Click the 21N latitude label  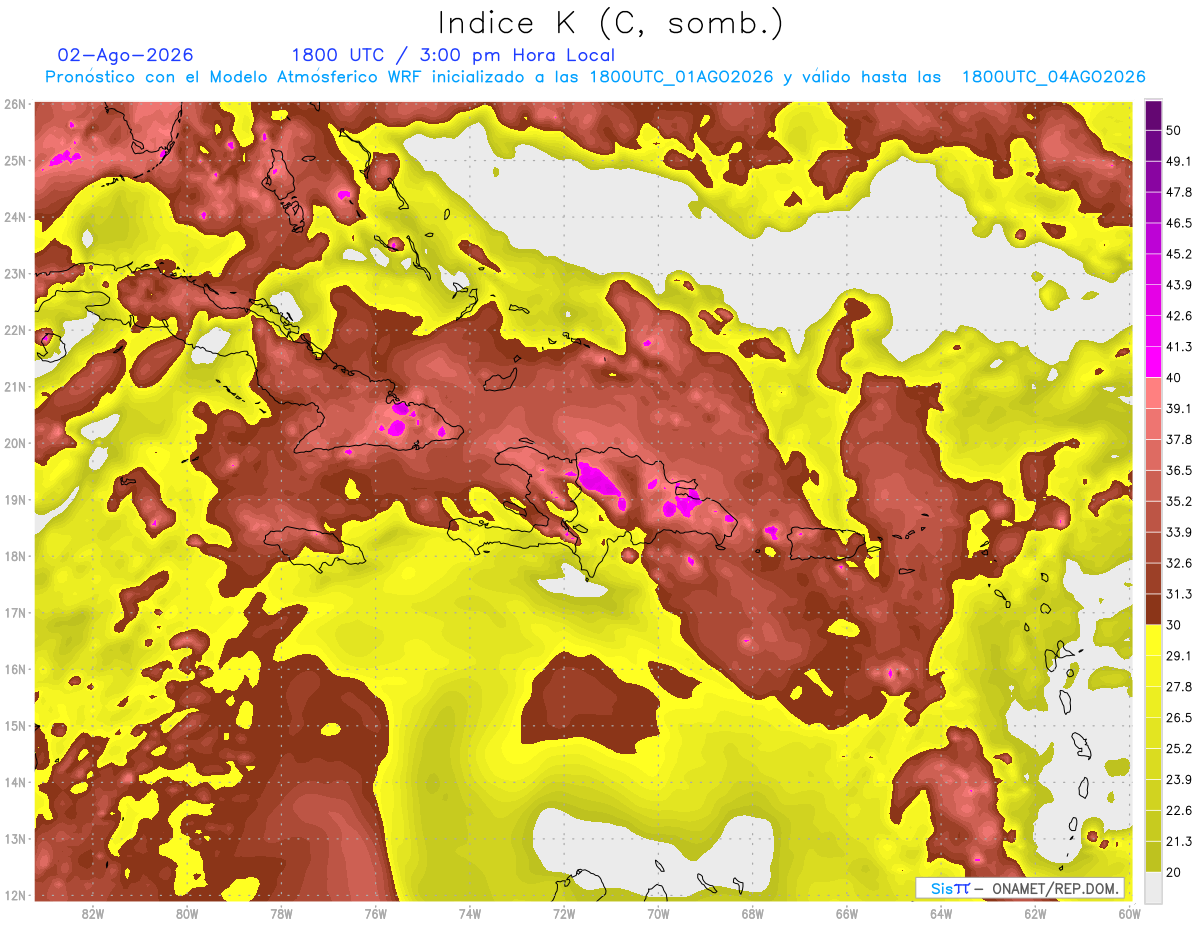pos(14,387)
